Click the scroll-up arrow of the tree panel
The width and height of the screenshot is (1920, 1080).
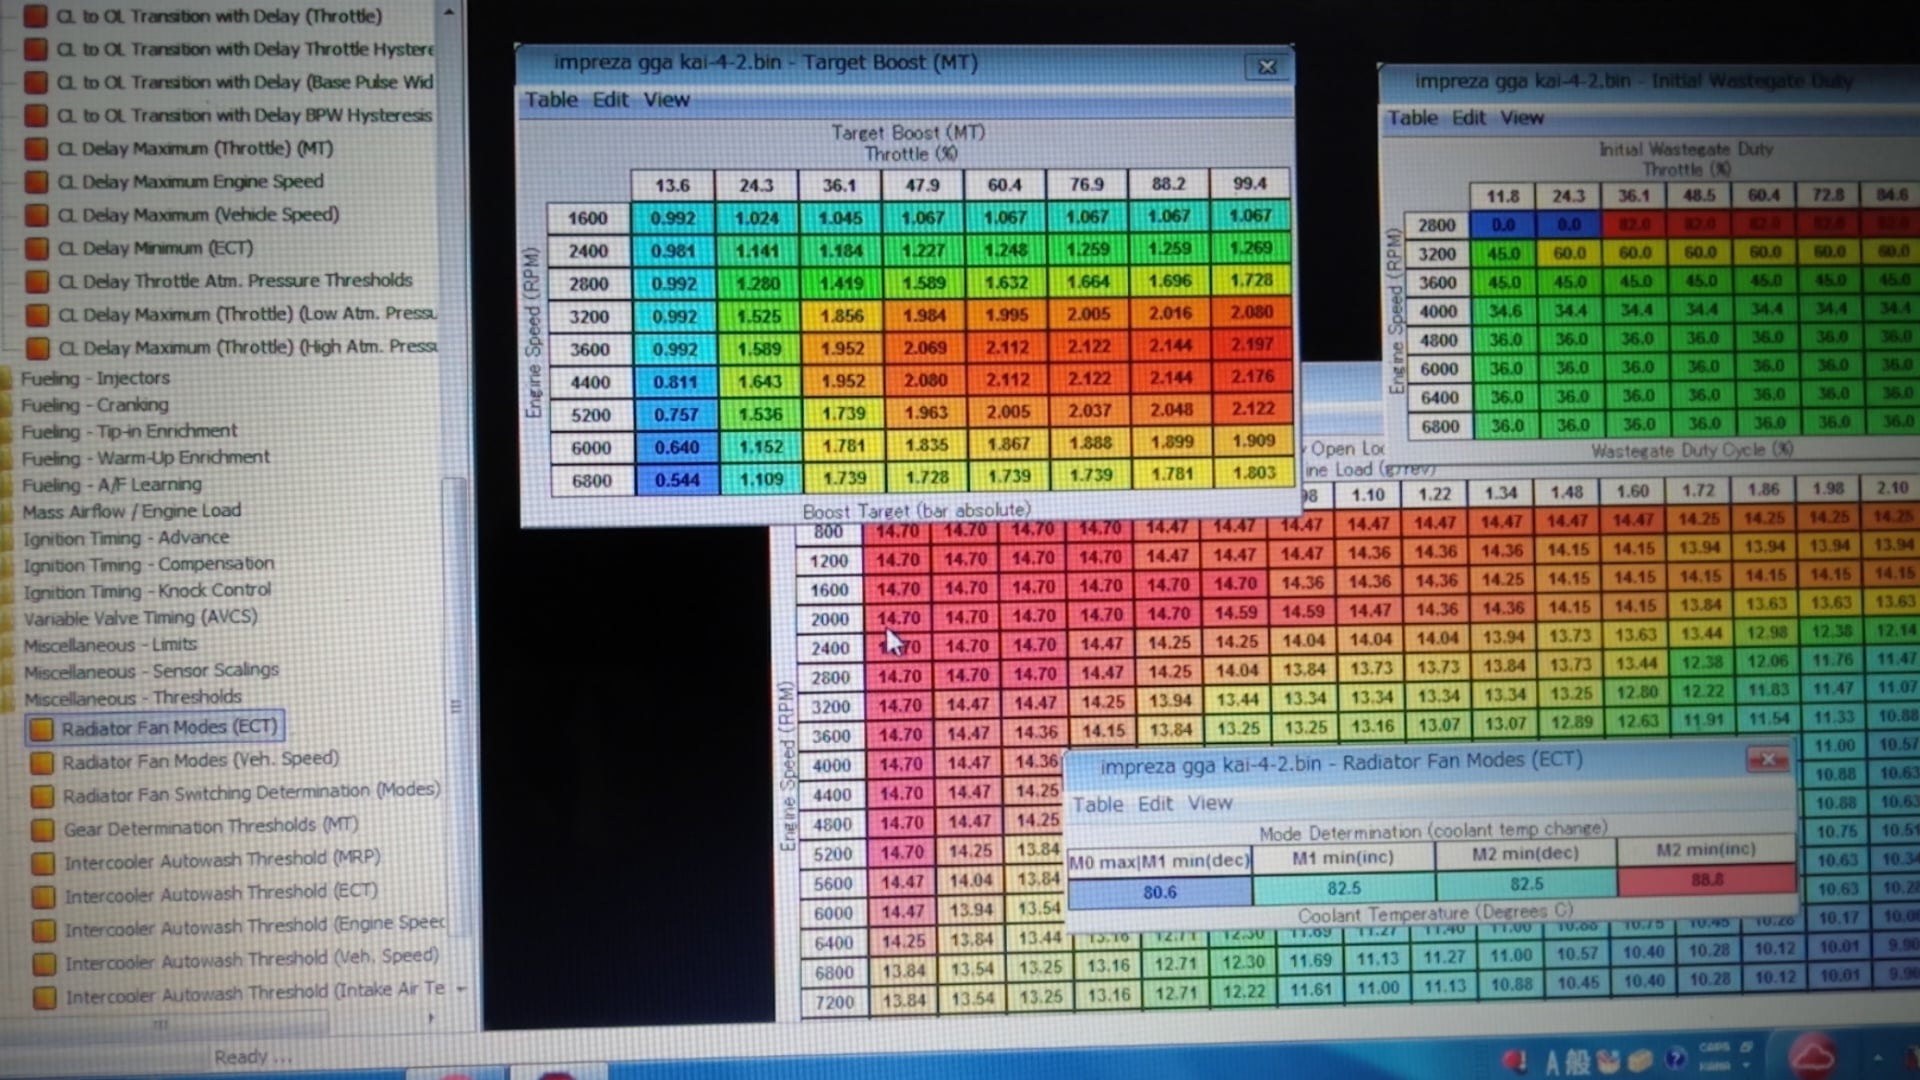449,12
